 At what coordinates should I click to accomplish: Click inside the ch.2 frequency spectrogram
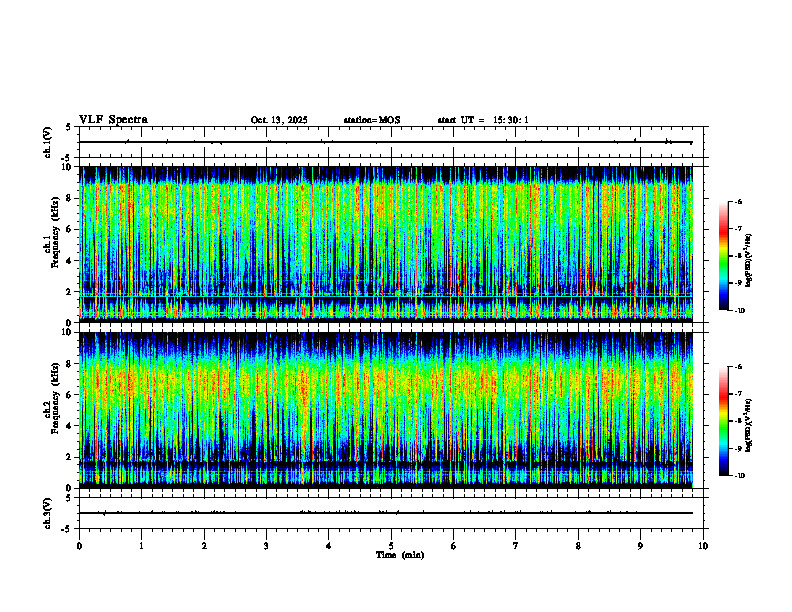(386, 410)
